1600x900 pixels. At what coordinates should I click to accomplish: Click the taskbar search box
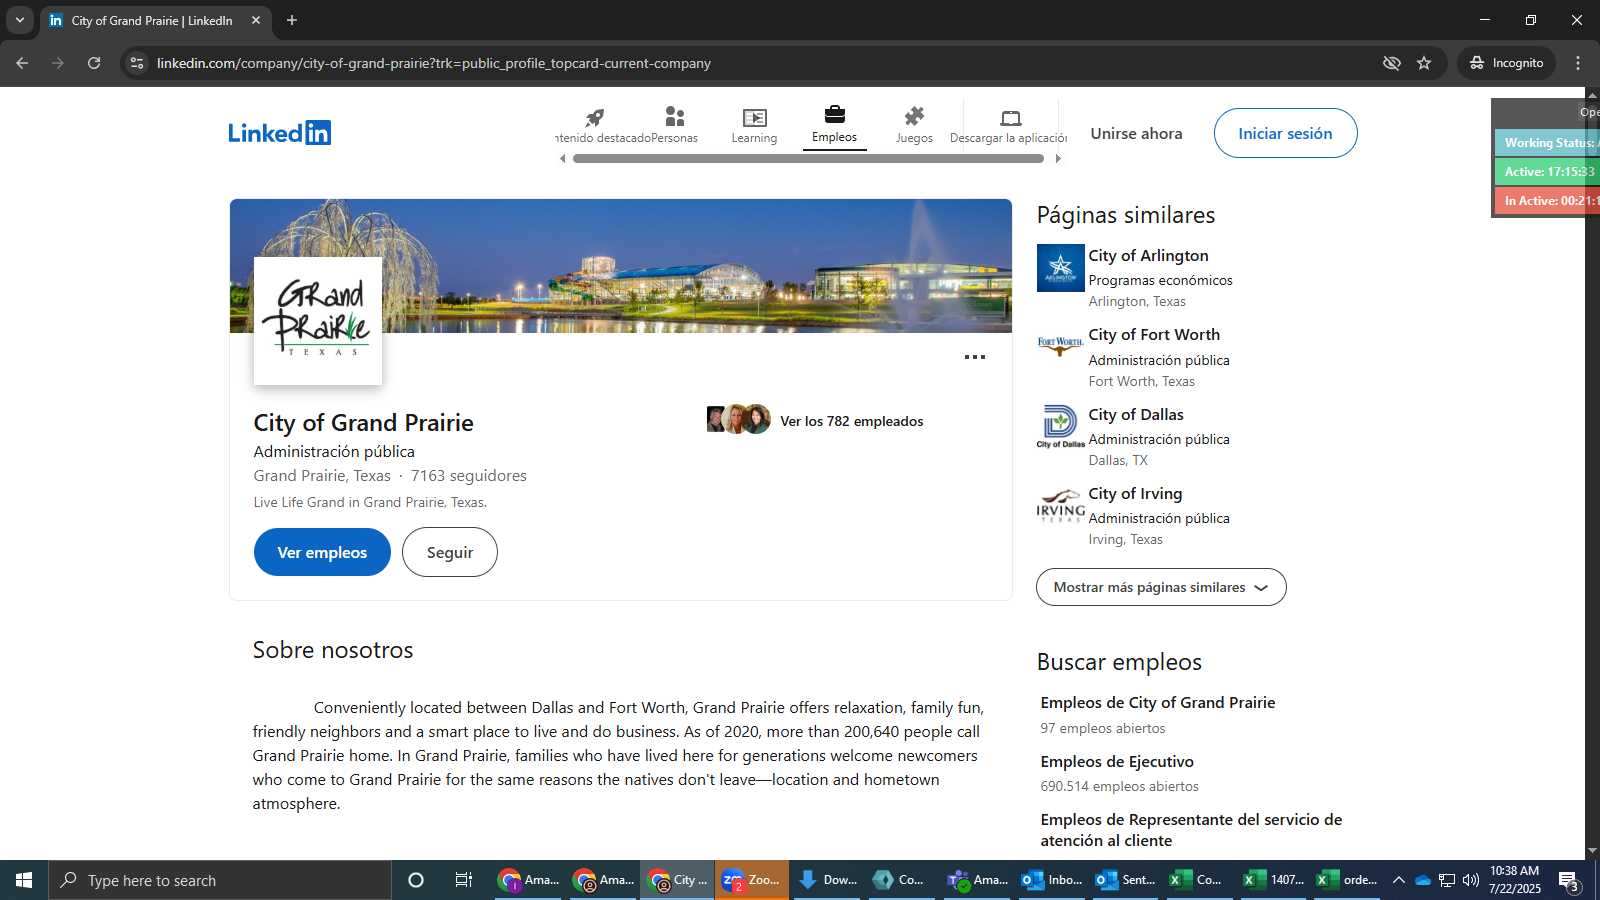click(x=220, y=880)
